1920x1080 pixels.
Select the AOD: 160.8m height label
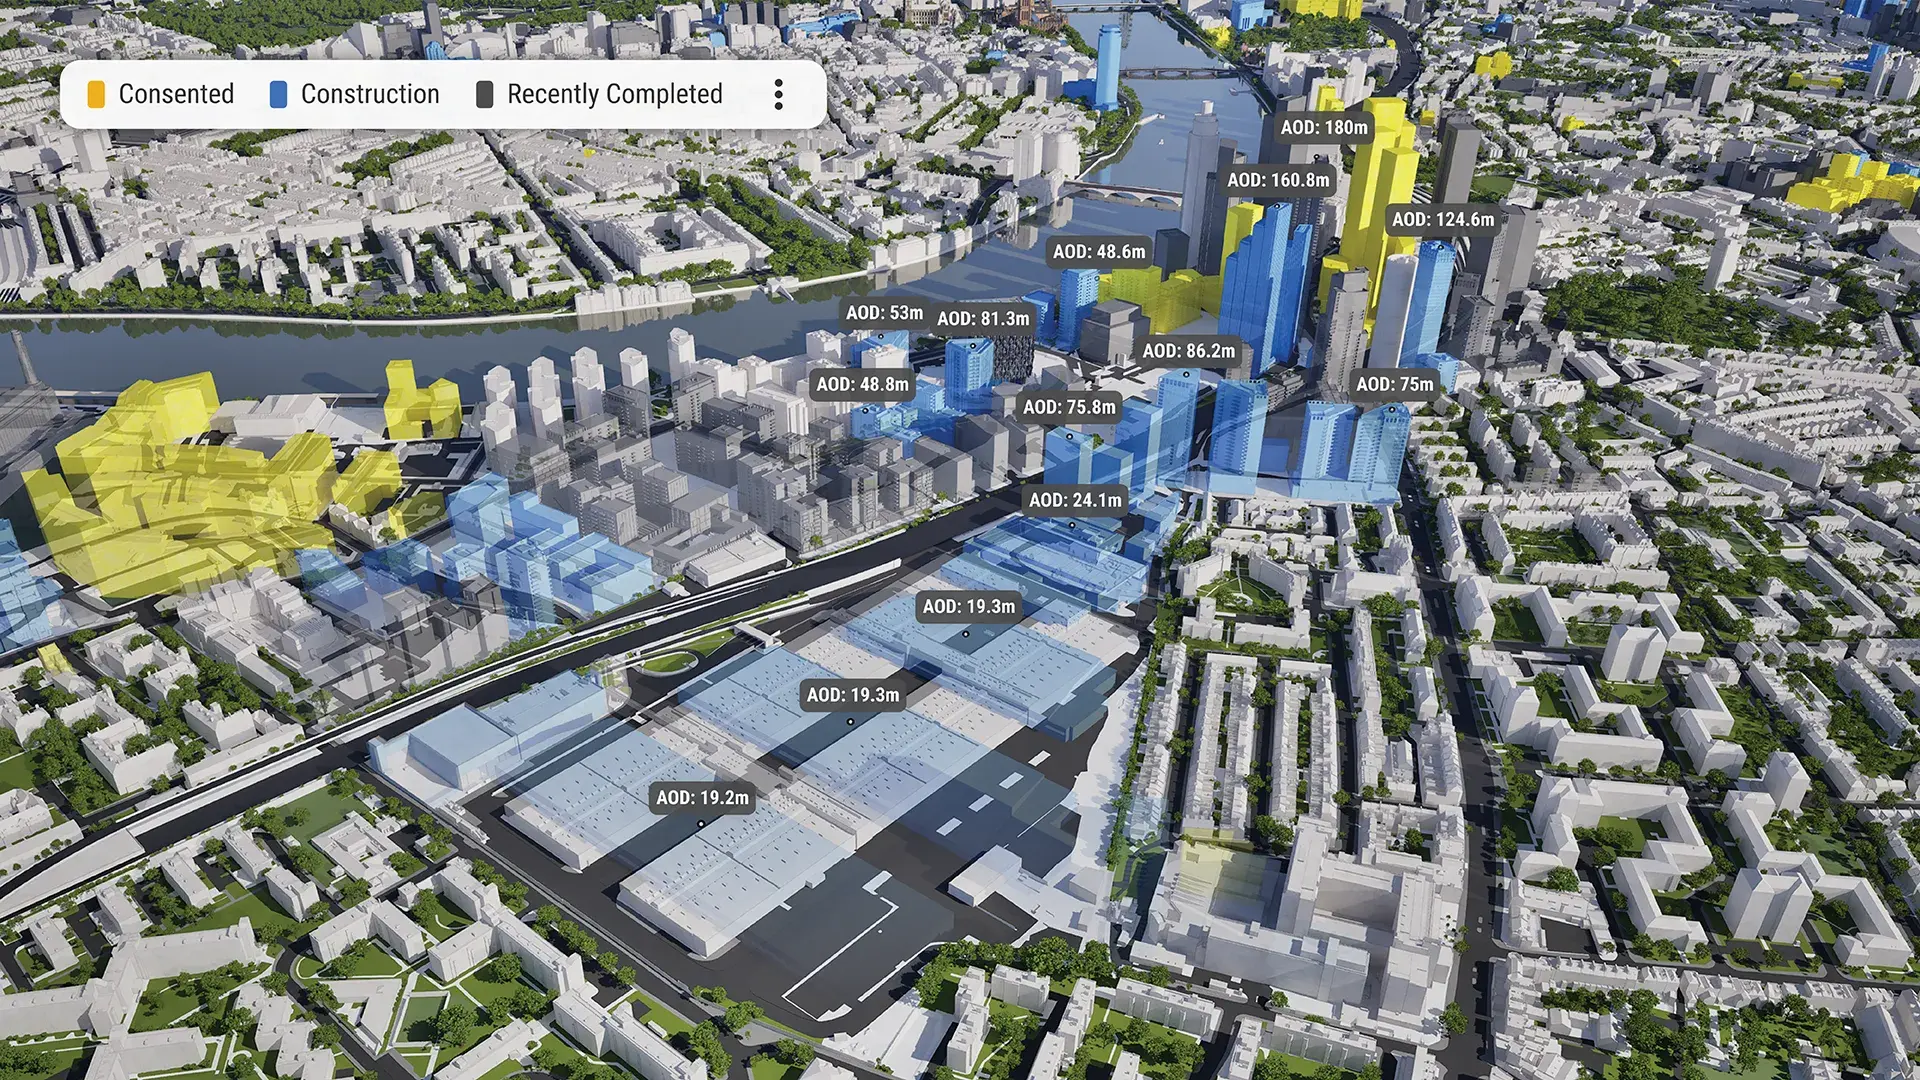point(1279,180)
